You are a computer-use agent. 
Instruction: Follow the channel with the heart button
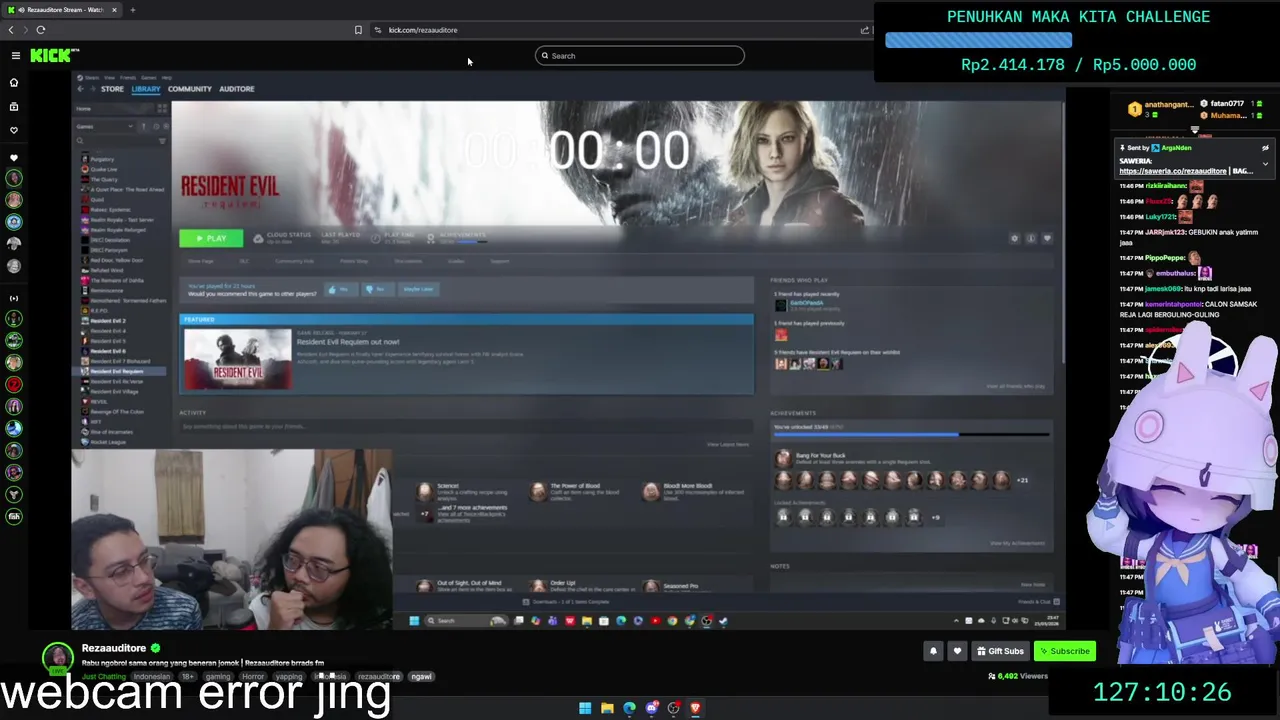click(x=957, y=651)
